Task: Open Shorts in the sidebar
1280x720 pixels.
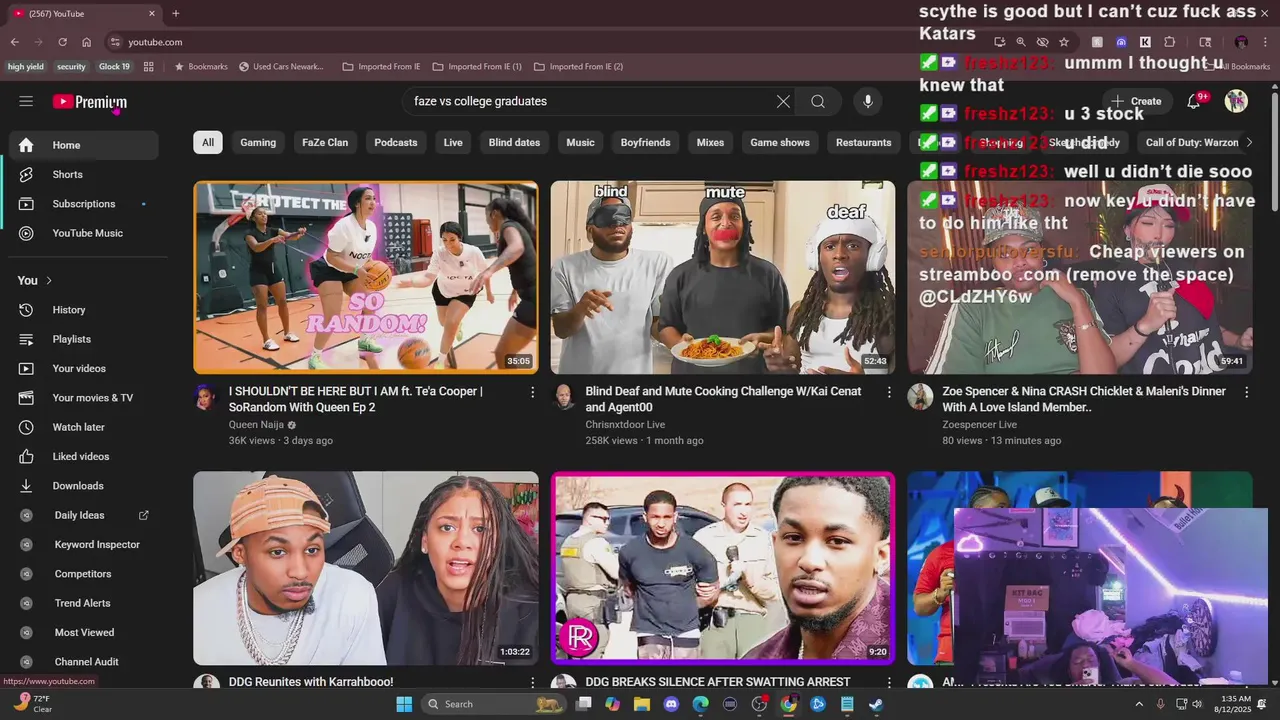Action: click(85, 174)
